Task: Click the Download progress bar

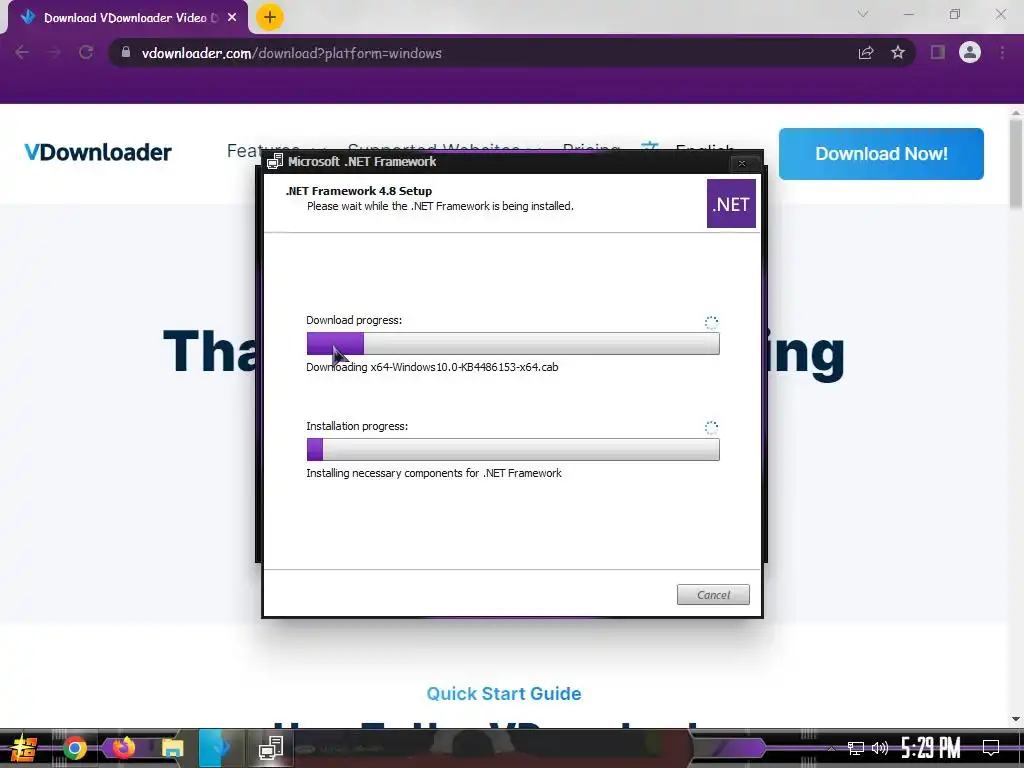Action: pos(513,344)
